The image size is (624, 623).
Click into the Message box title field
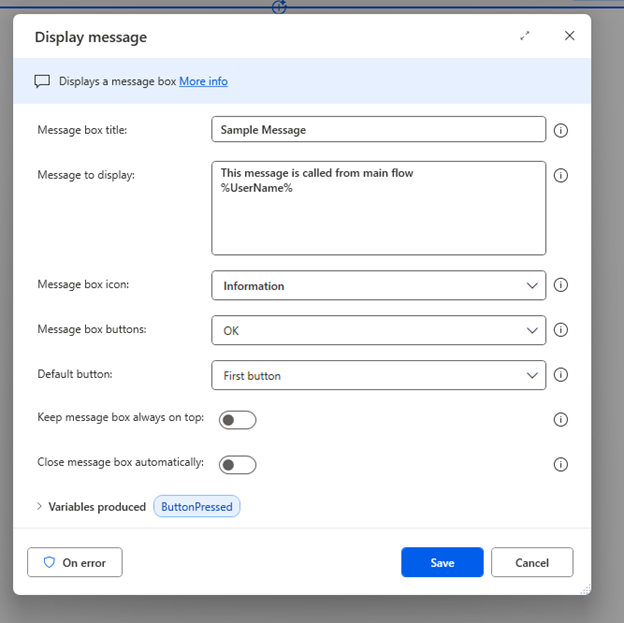point(378,130)
